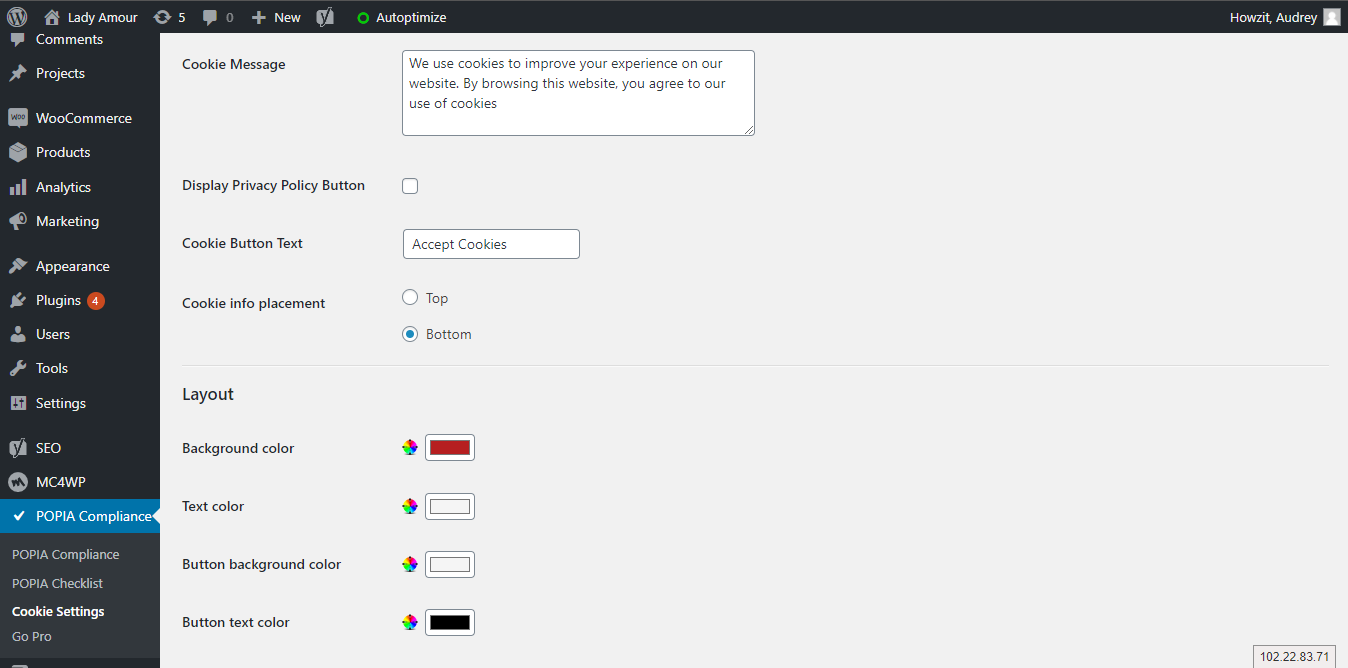
Task: Enable Display Privacy Policy Button checkbox
Action: tap(410, 186)
